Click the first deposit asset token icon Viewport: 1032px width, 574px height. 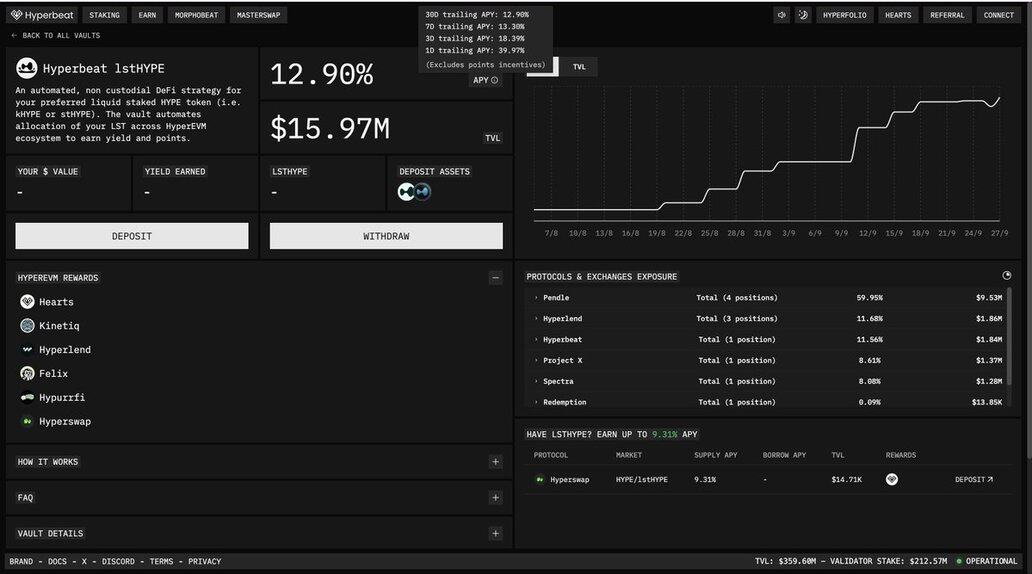click(x=406, y=192)
